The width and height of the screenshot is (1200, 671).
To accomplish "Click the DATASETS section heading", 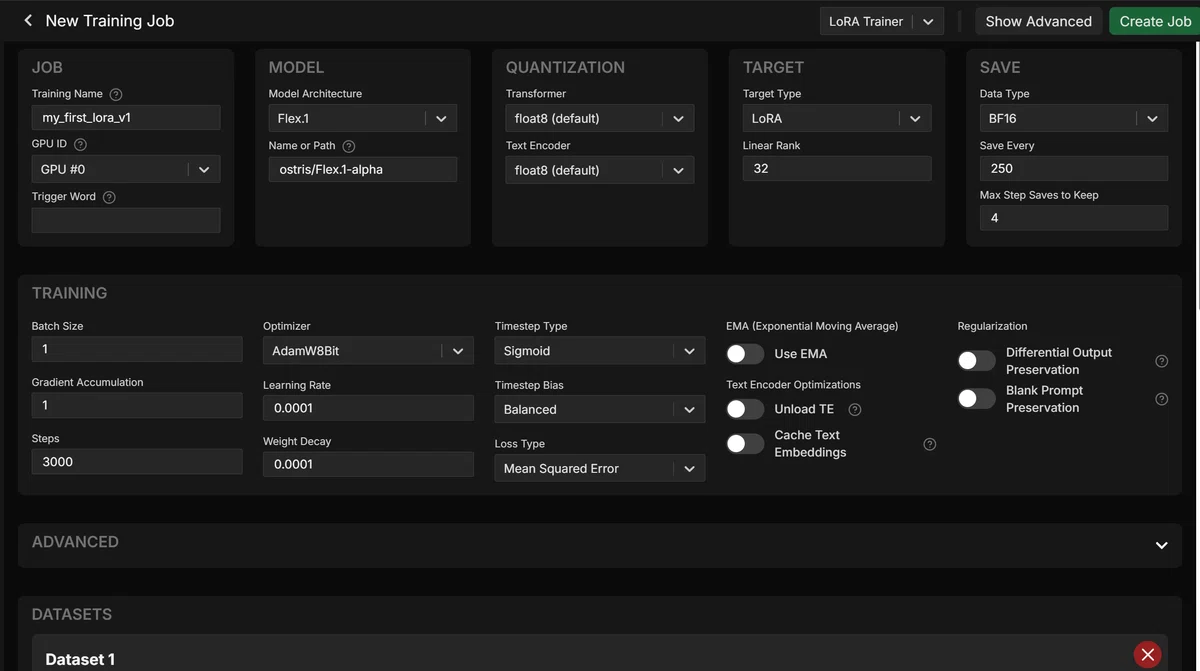I will (x=72, y=614).
